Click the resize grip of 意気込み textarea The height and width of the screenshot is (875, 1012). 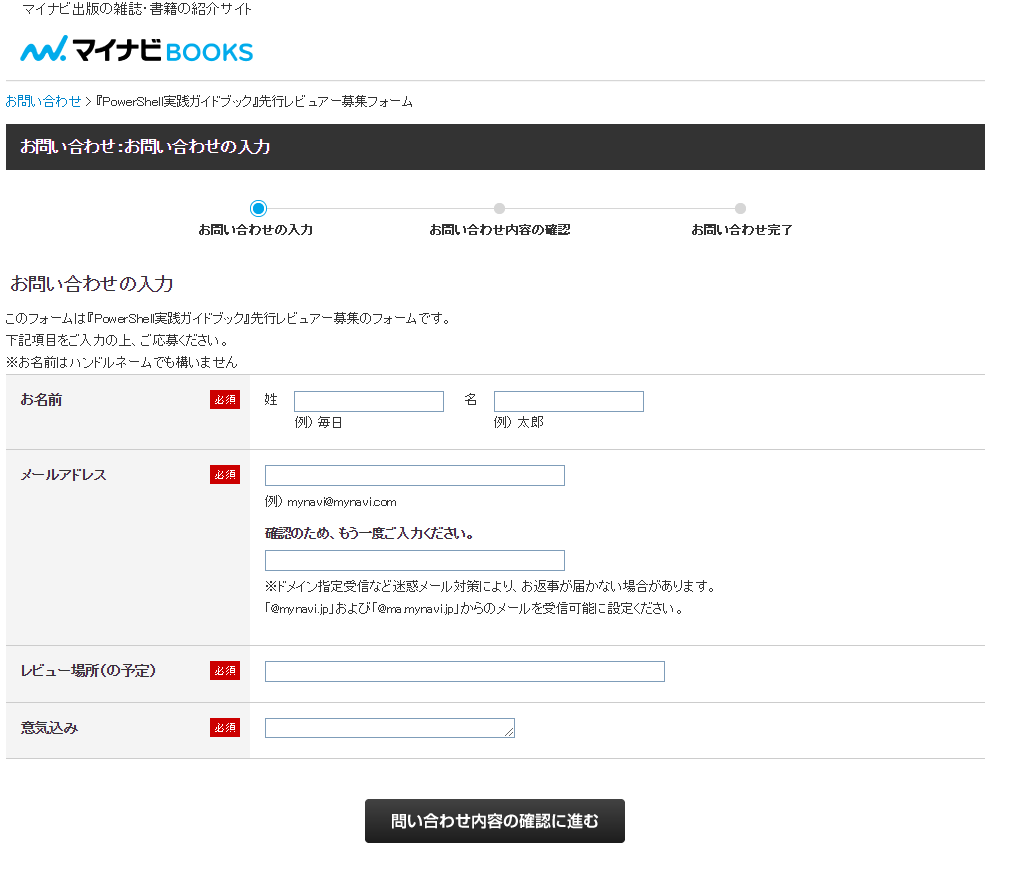tap(509, 732)
